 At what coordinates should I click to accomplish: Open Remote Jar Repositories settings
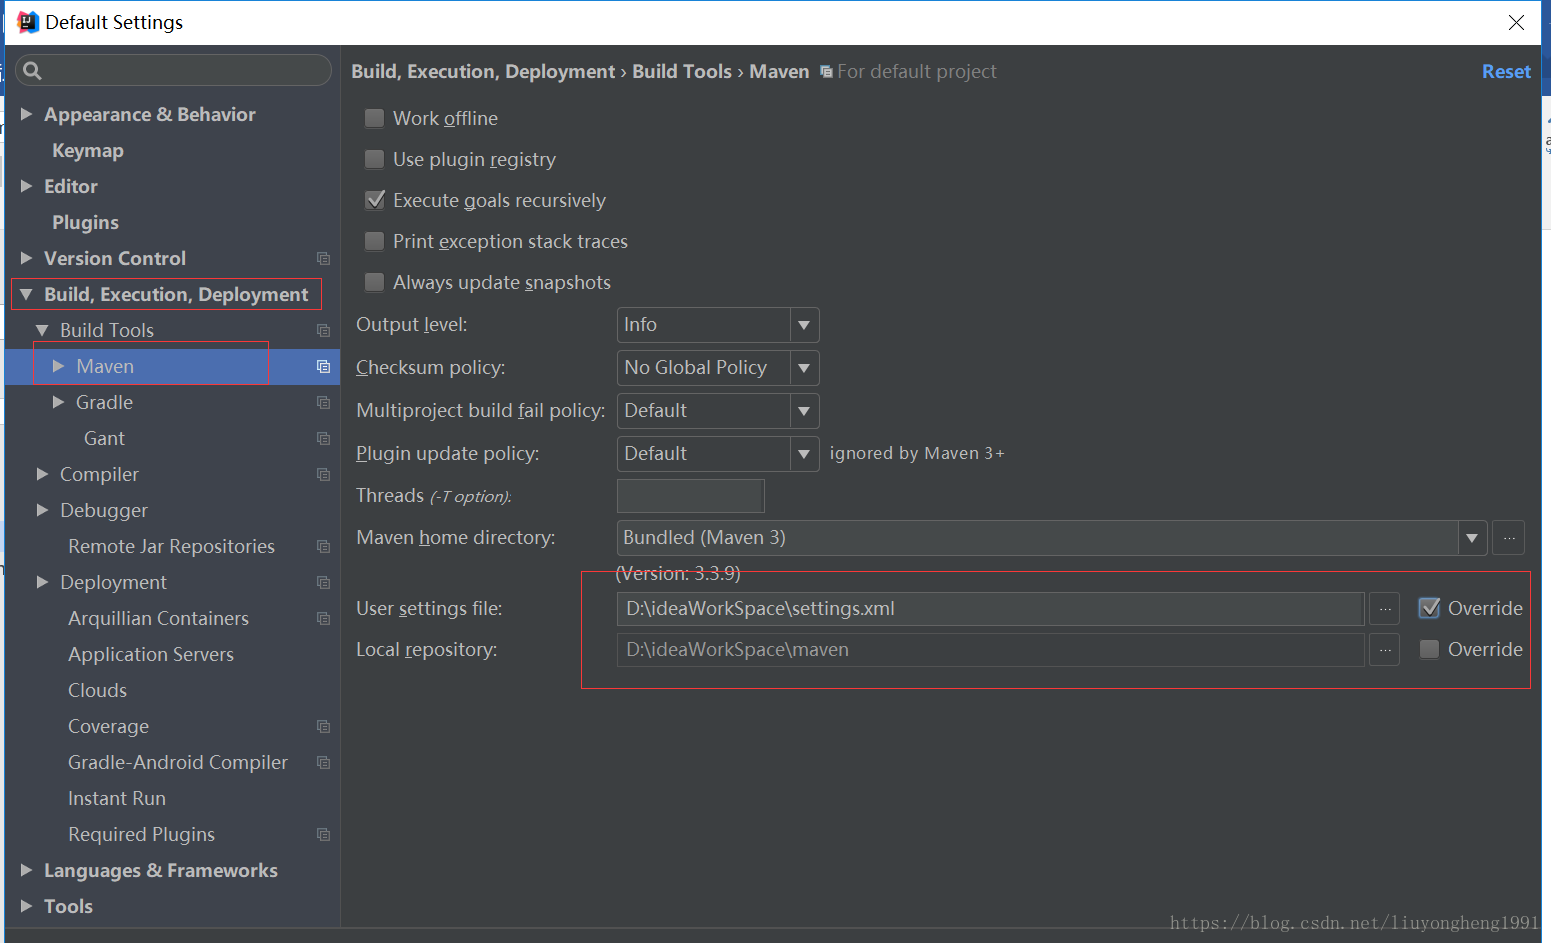click(x=171, y=546)
